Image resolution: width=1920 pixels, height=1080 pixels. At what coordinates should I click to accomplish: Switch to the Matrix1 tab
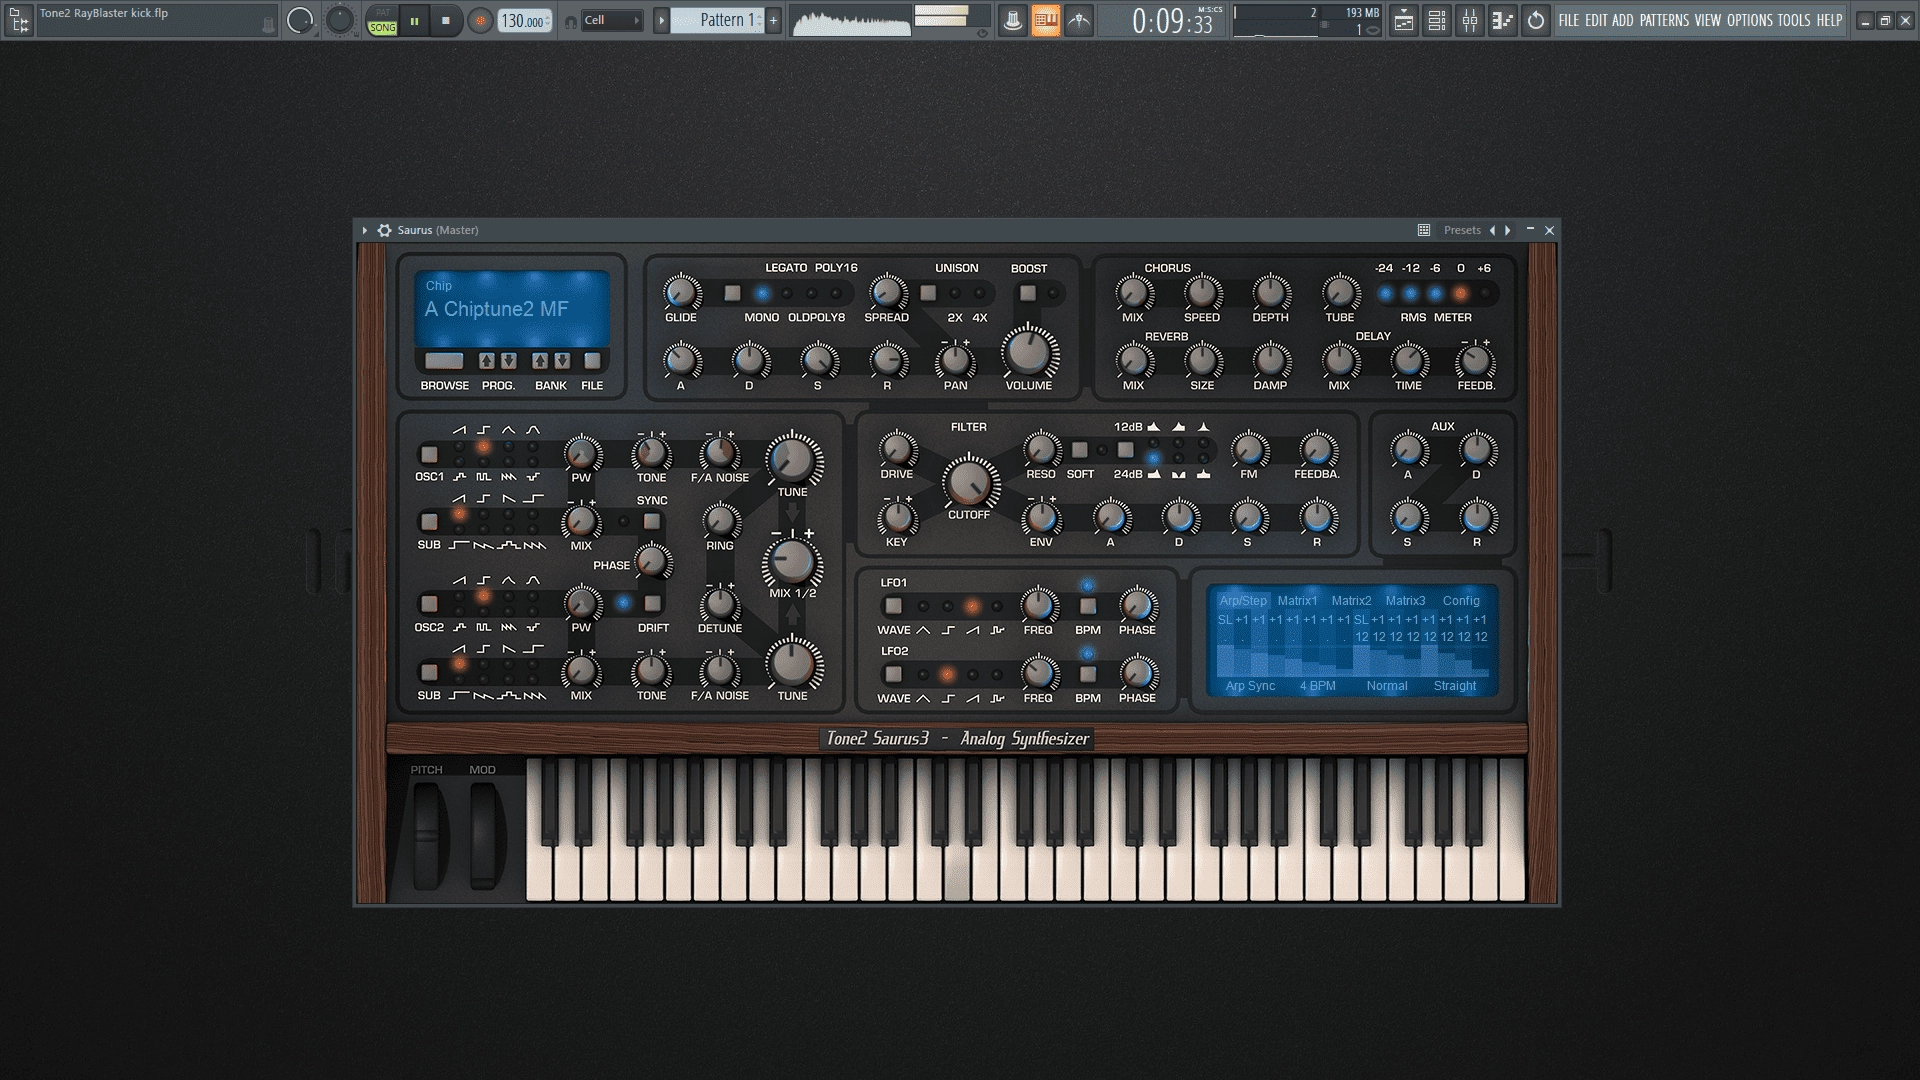click(1297, 601)
